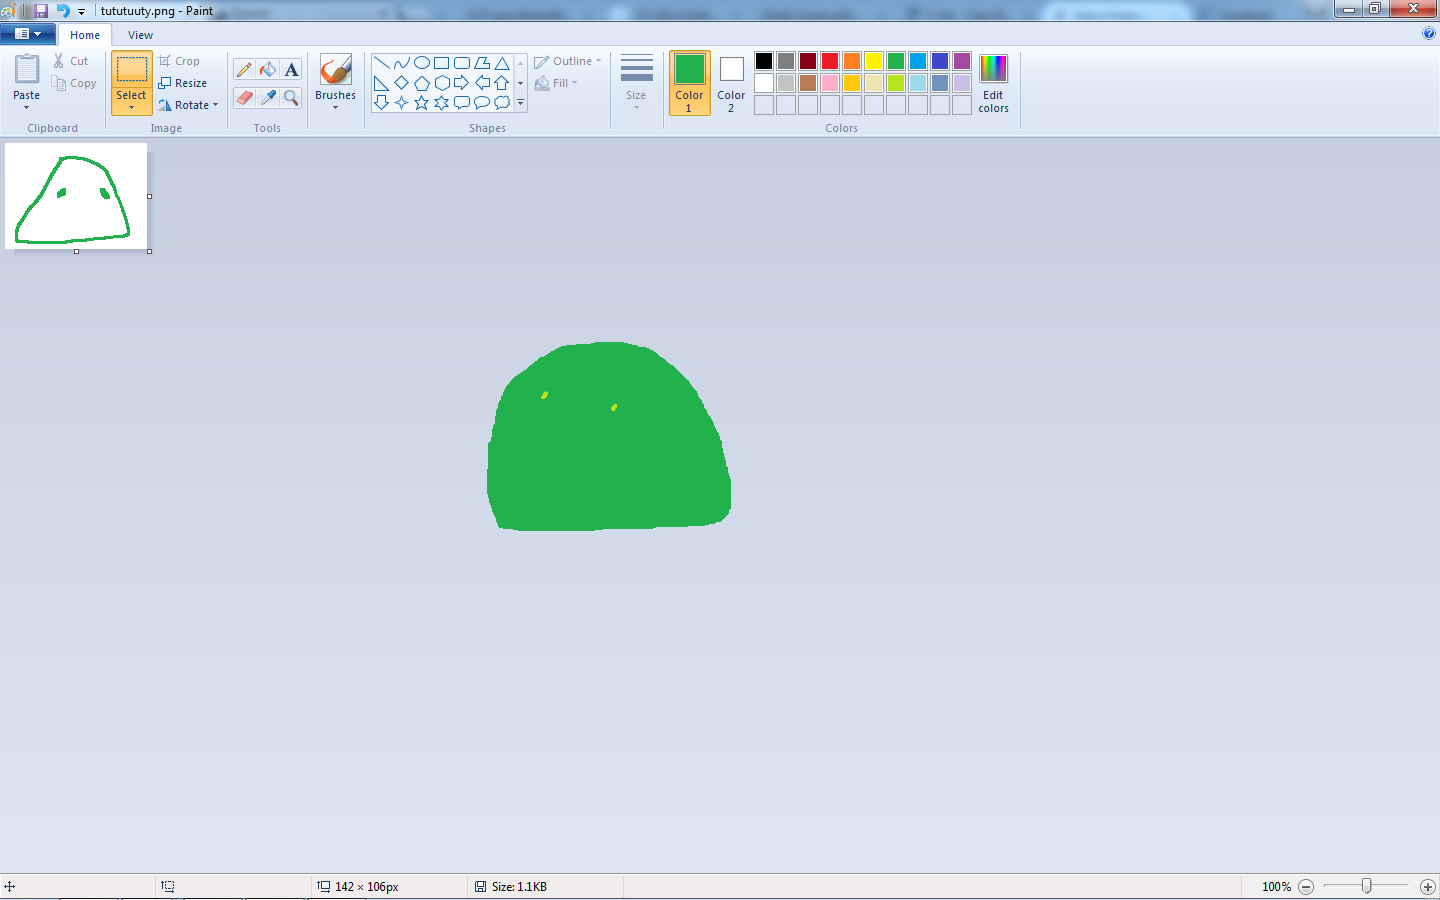Open the Size line thickness dropdown
The height and width of the screenshot is (900, 1440).
636,82
